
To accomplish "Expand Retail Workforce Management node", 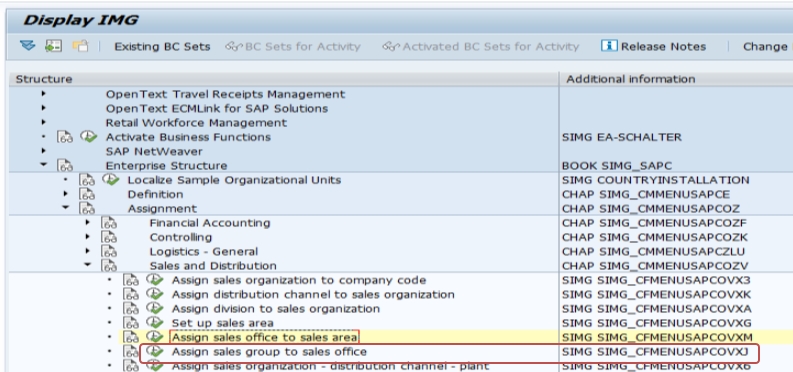I will pyautogui.click(x=43, y=122).
